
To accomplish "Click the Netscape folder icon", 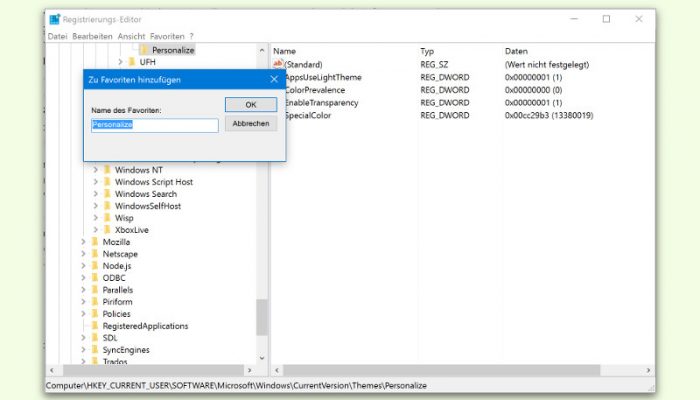I will 95,254.
